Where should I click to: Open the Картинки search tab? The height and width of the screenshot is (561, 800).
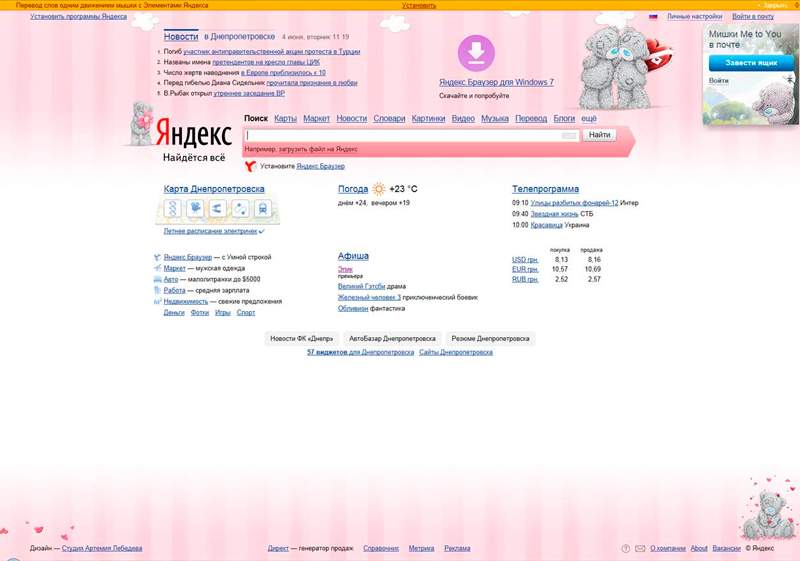pyautogui.click(x=429, y=118)
